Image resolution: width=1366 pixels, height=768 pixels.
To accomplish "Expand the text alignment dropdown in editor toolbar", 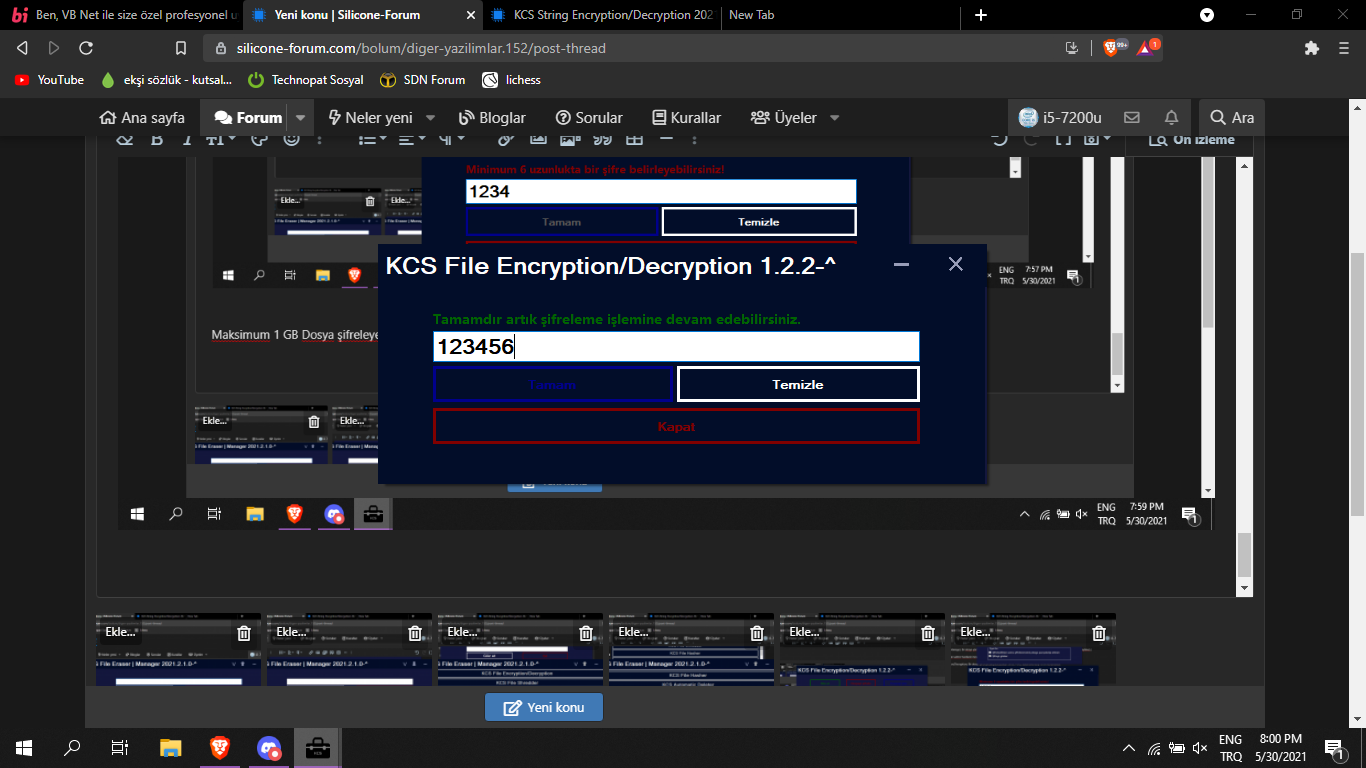I will coord(411,140).
